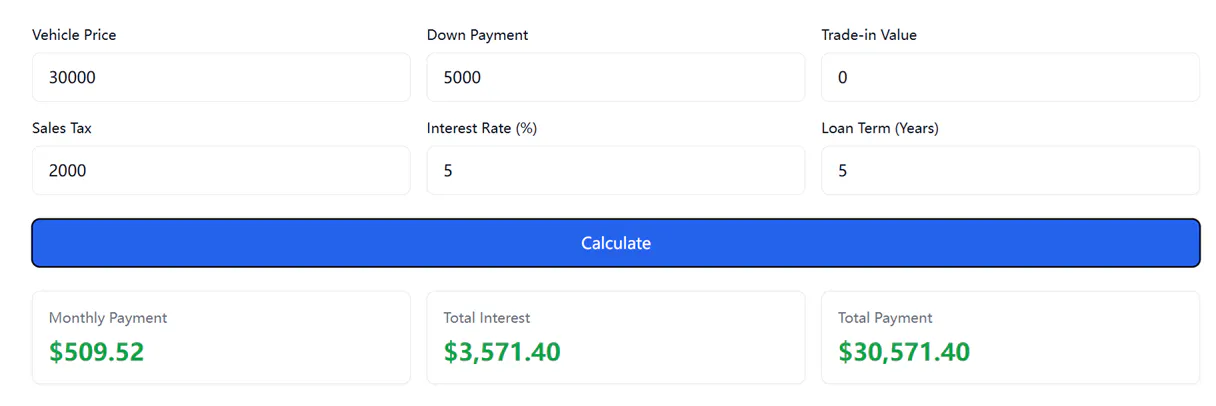This screenshot has width=1216, height=406.
Task: Select the Down Payment input box
Action: click(615, 77)
